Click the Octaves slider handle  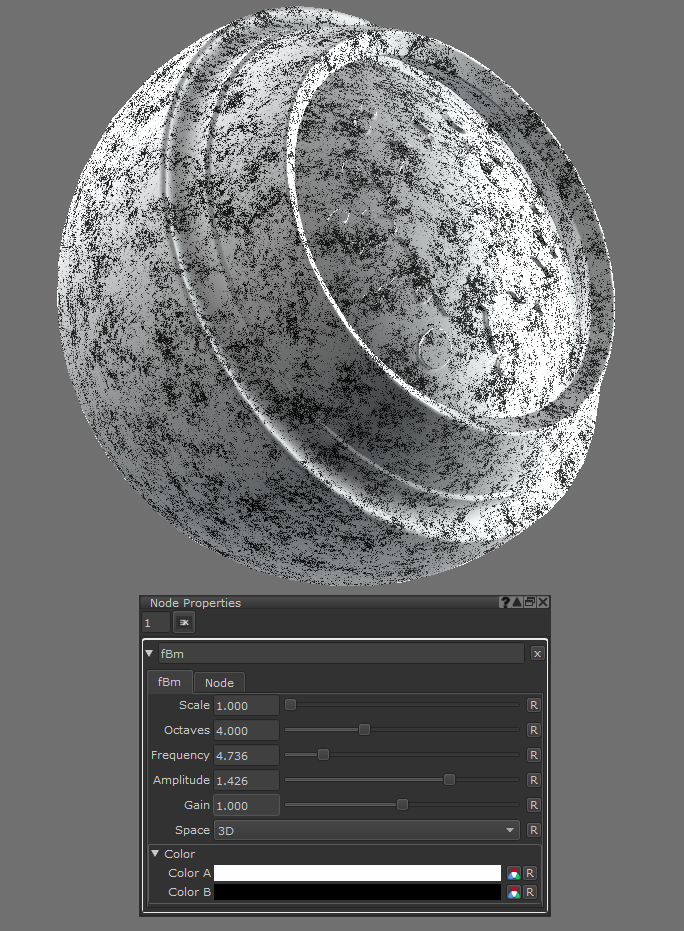coord(364,730)
